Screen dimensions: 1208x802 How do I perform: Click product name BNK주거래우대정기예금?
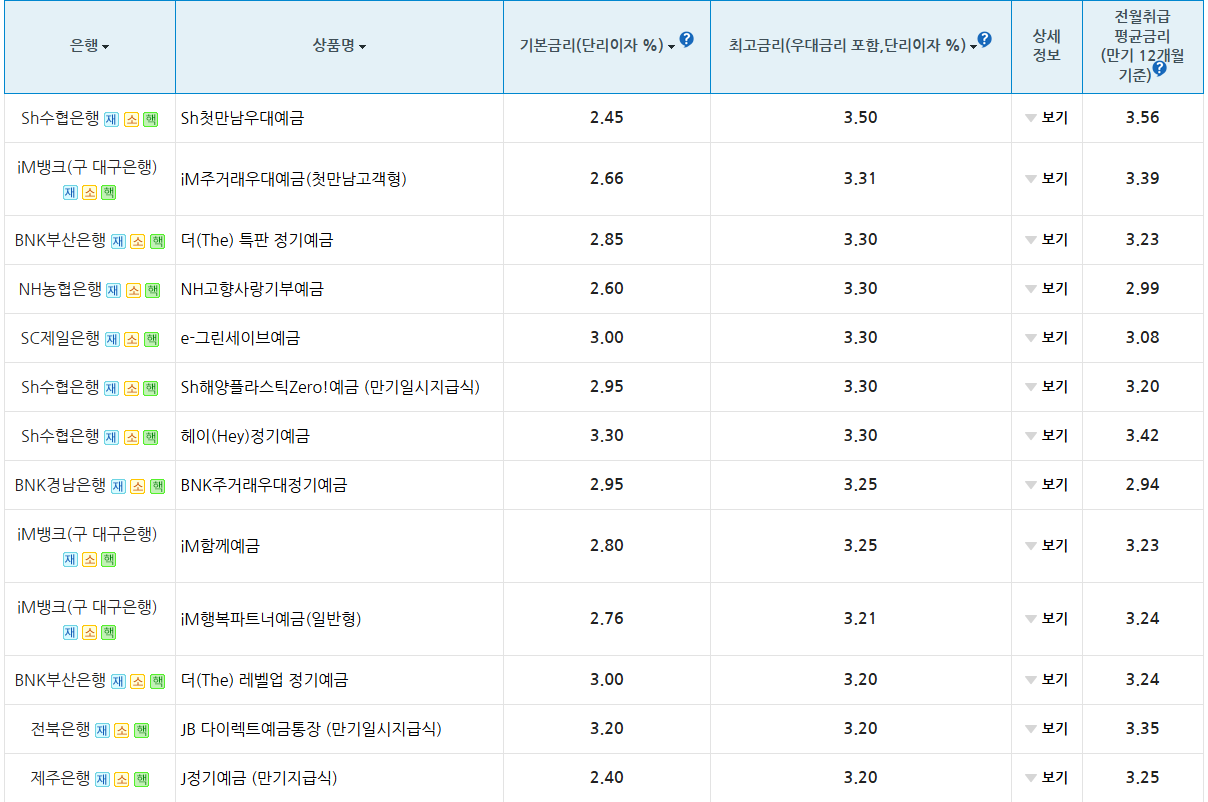264,485
